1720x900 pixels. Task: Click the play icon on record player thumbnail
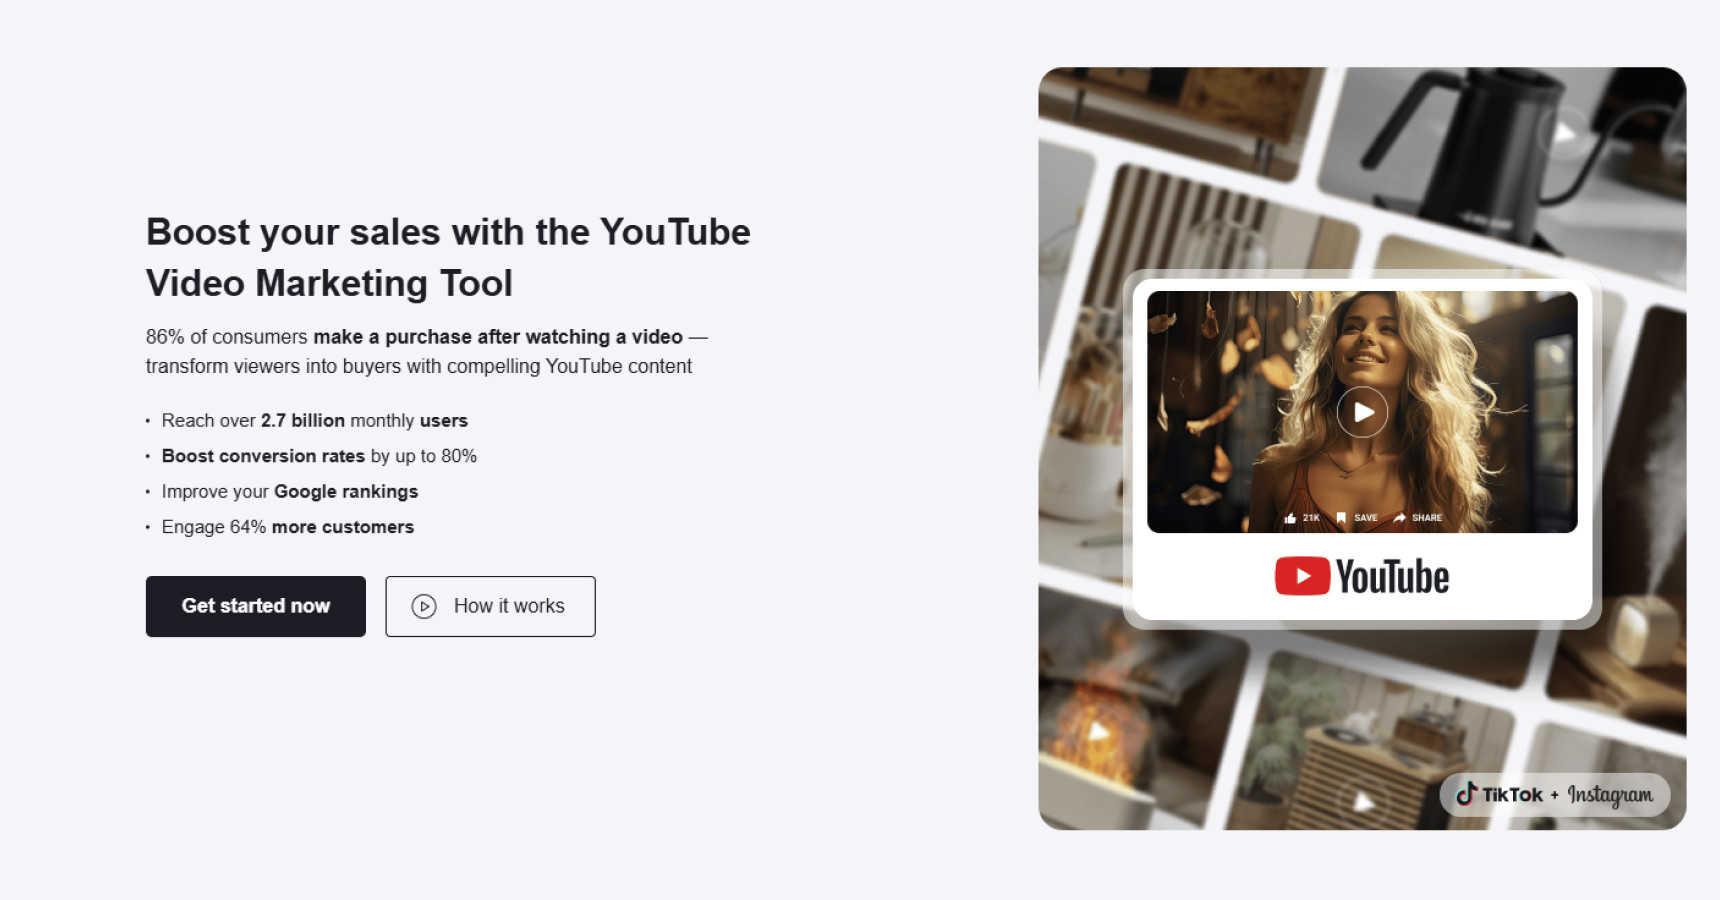coord(1362,801)
